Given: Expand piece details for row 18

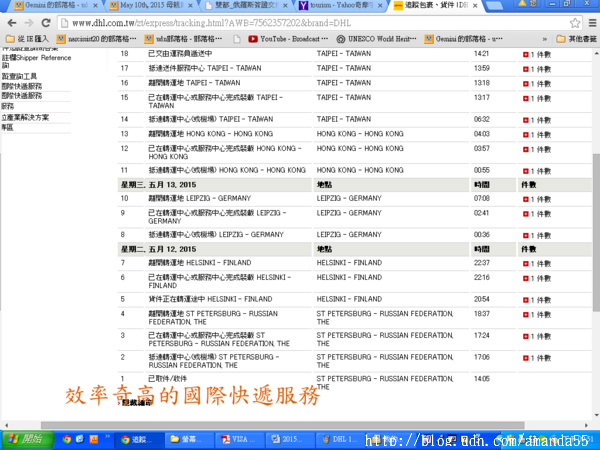Looking at the screenshot, I should [525, 55].
